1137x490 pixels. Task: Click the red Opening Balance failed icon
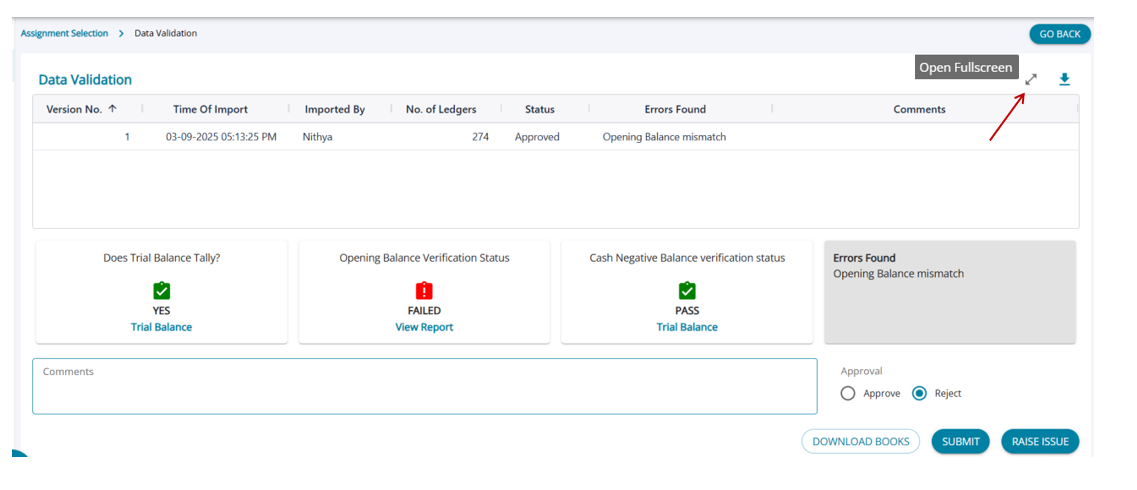[424, 290]
